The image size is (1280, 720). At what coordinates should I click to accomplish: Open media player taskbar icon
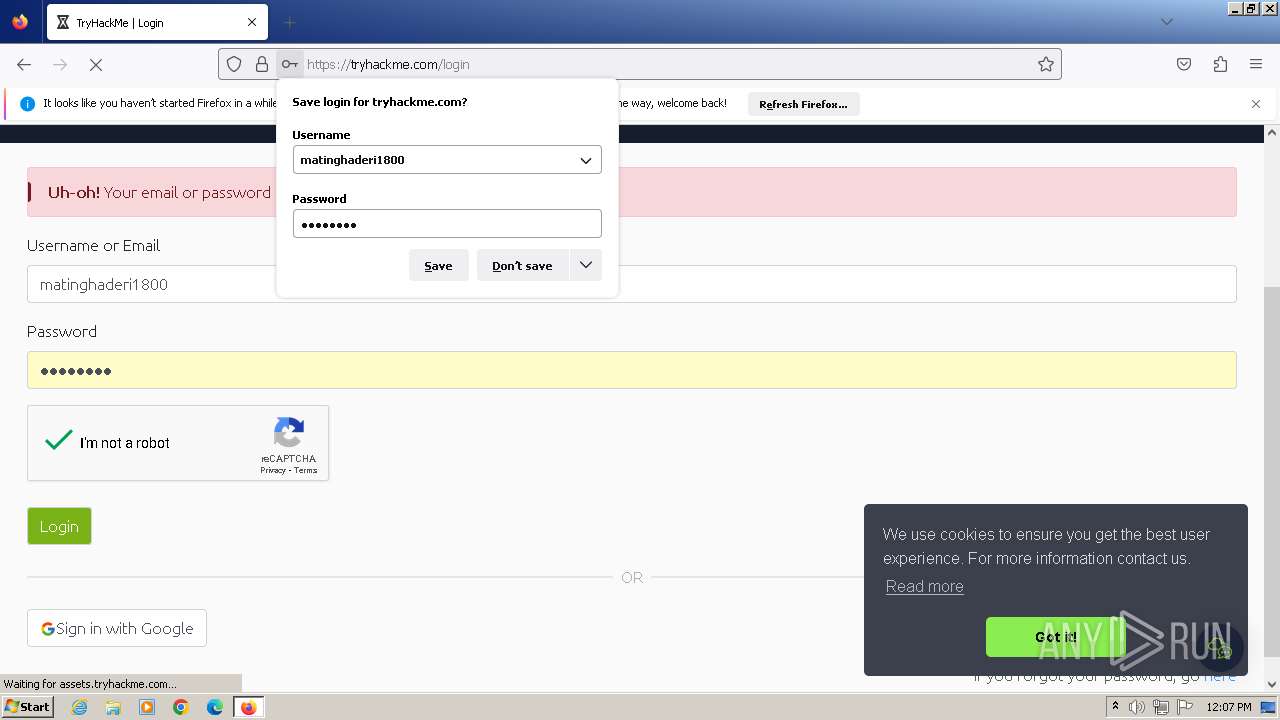(x=147, y=707)
